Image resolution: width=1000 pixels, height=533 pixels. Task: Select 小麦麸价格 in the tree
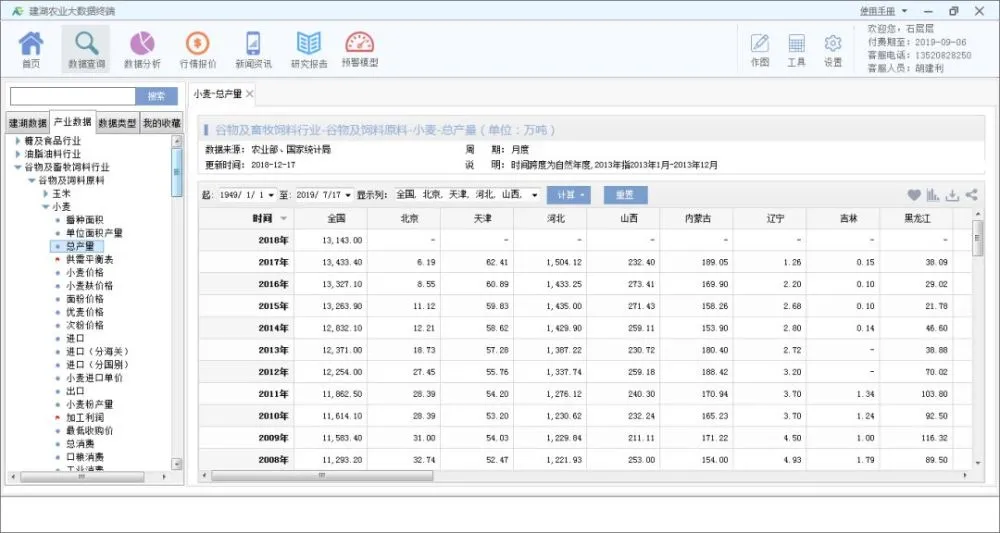[89, 286]
